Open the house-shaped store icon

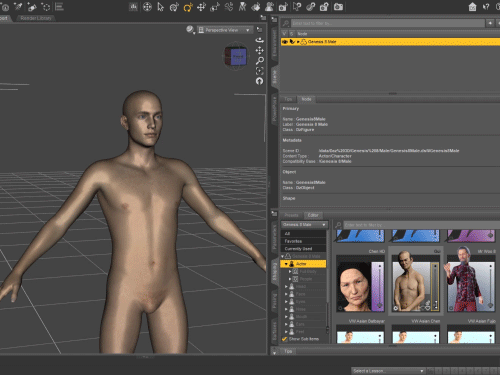(x=472, y=7)
